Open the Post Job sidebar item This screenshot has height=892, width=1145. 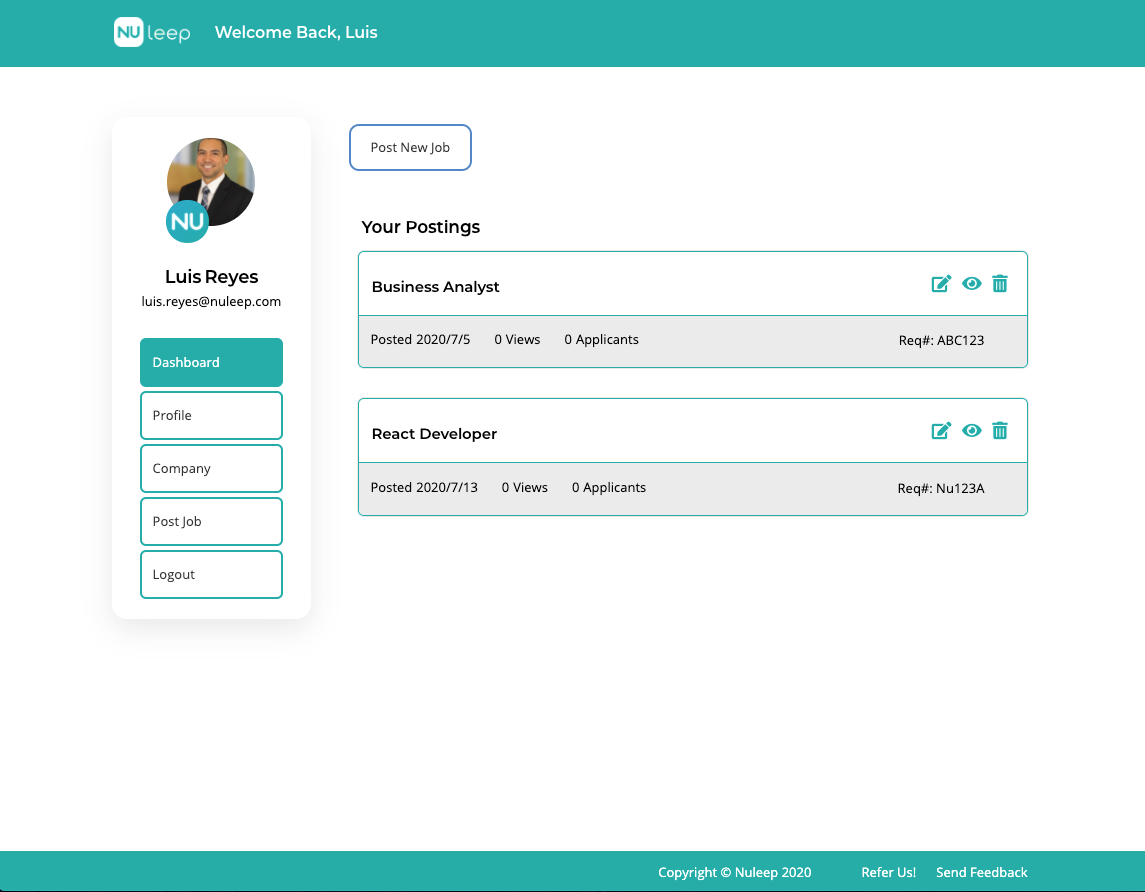[211, 521]
